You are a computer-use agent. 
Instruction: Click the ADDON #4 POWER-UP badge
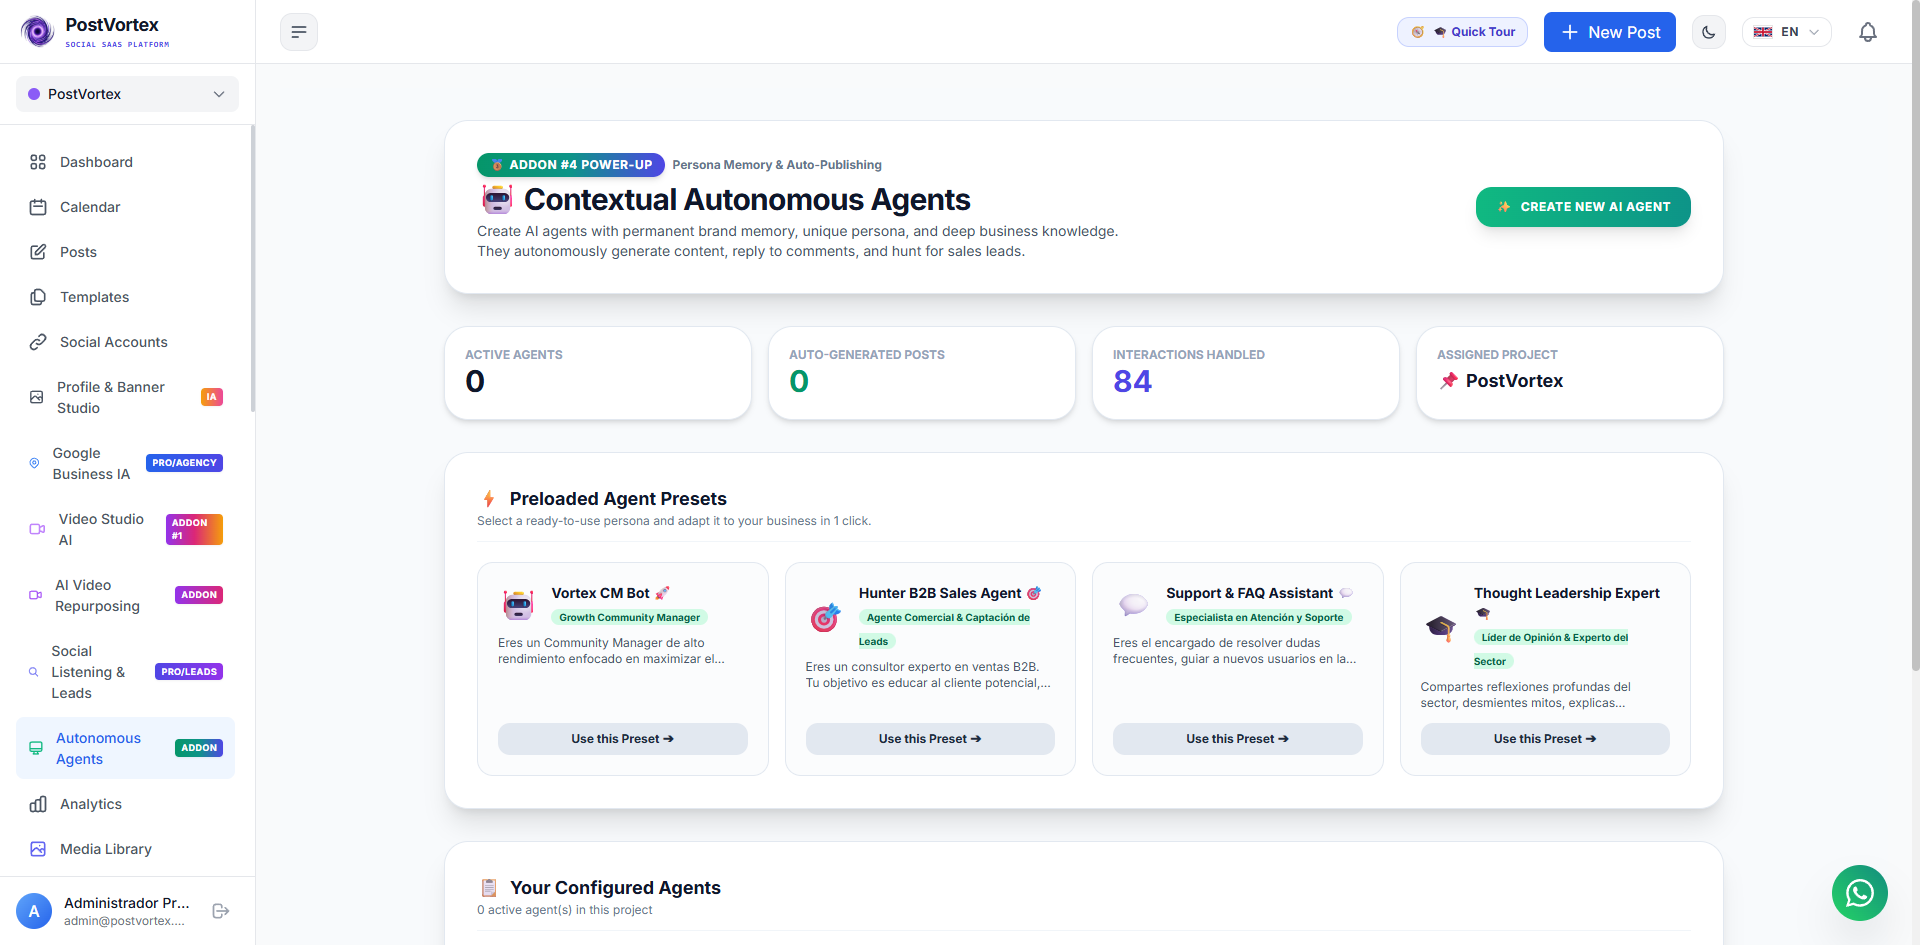point(571,165)
